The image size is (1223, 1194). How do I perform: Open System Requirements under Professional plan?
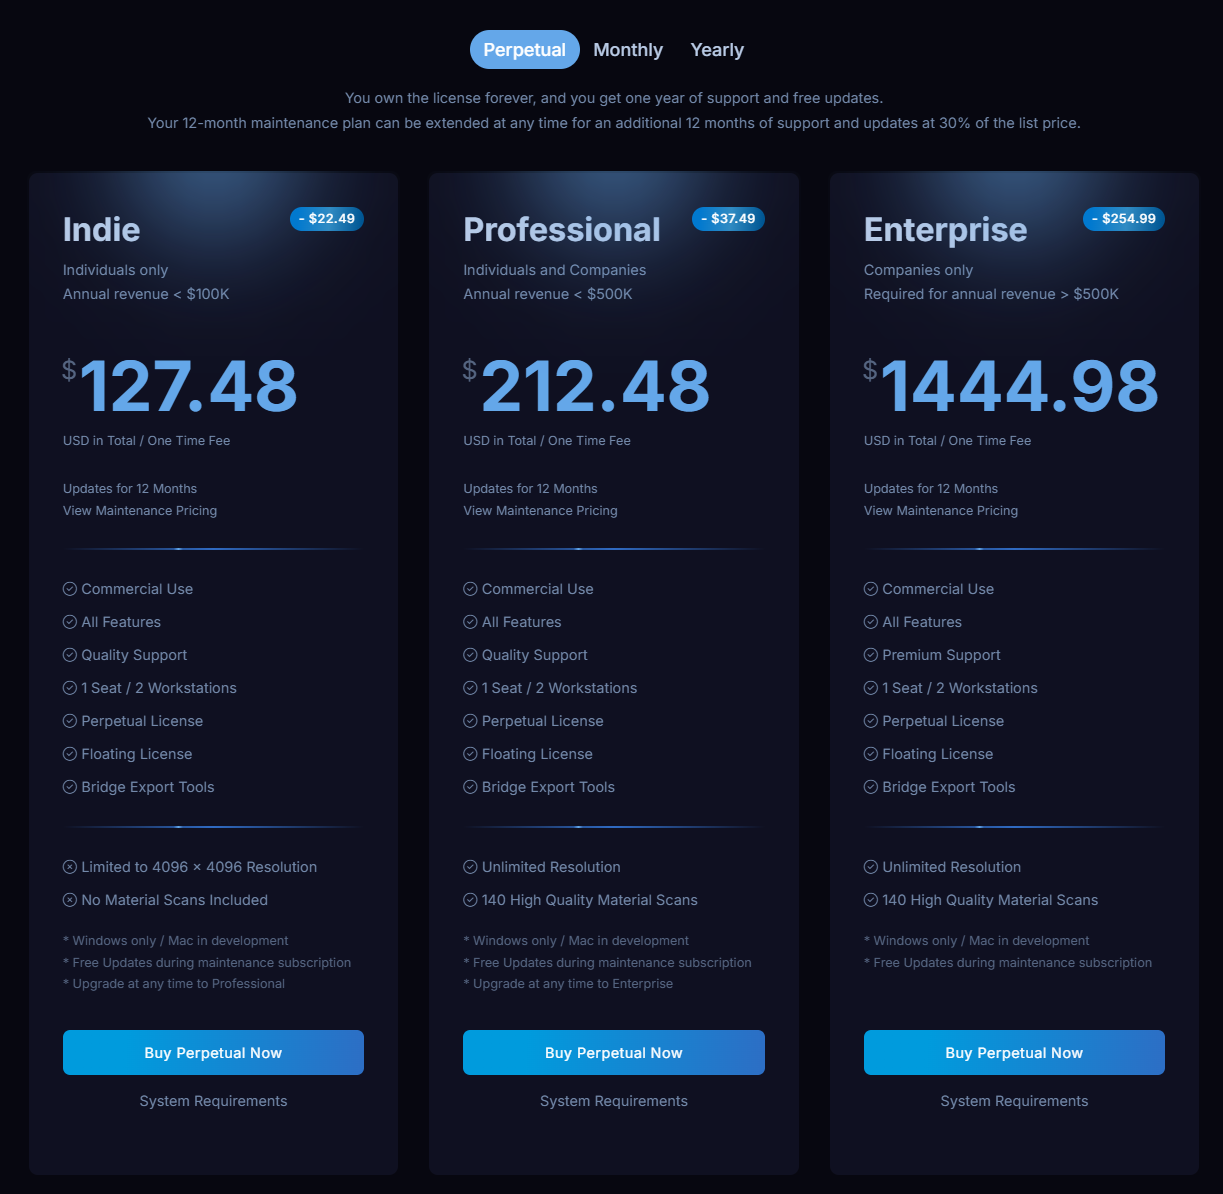(614, 1101)
